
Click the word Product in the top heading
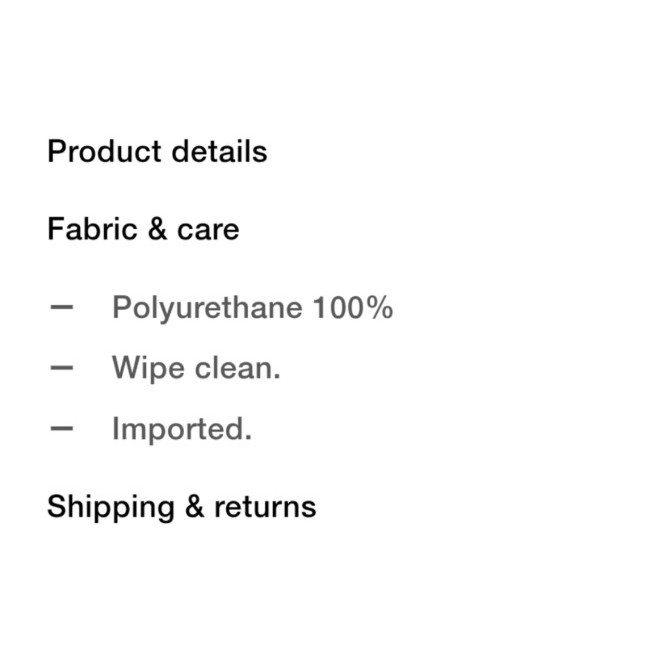click(104, 151)
